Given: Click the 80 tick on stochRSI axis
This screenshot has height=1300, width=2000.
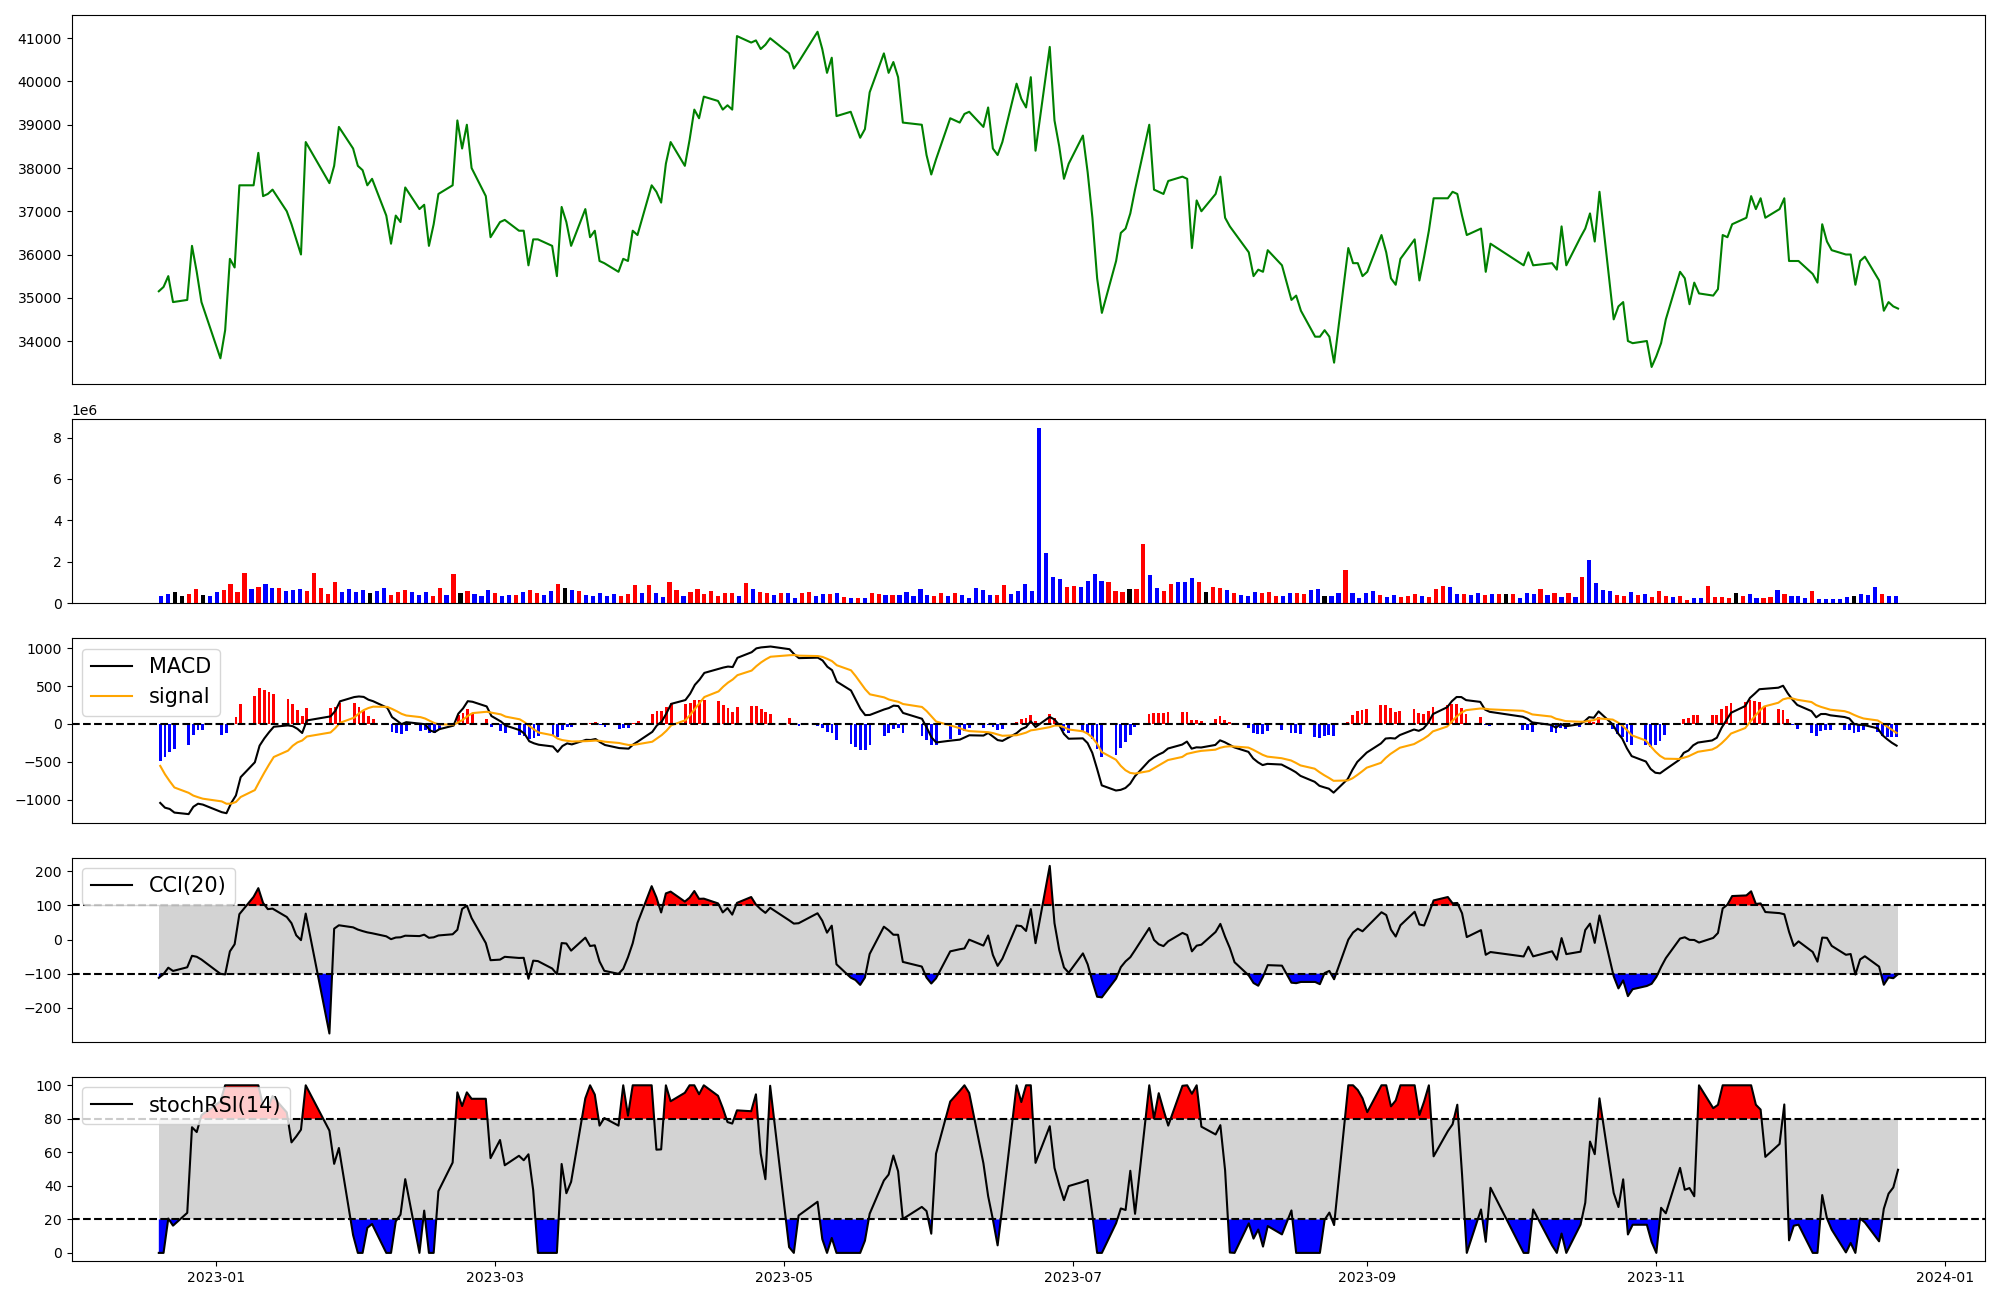Looking at the screenshot, I should click(53, 1119).
